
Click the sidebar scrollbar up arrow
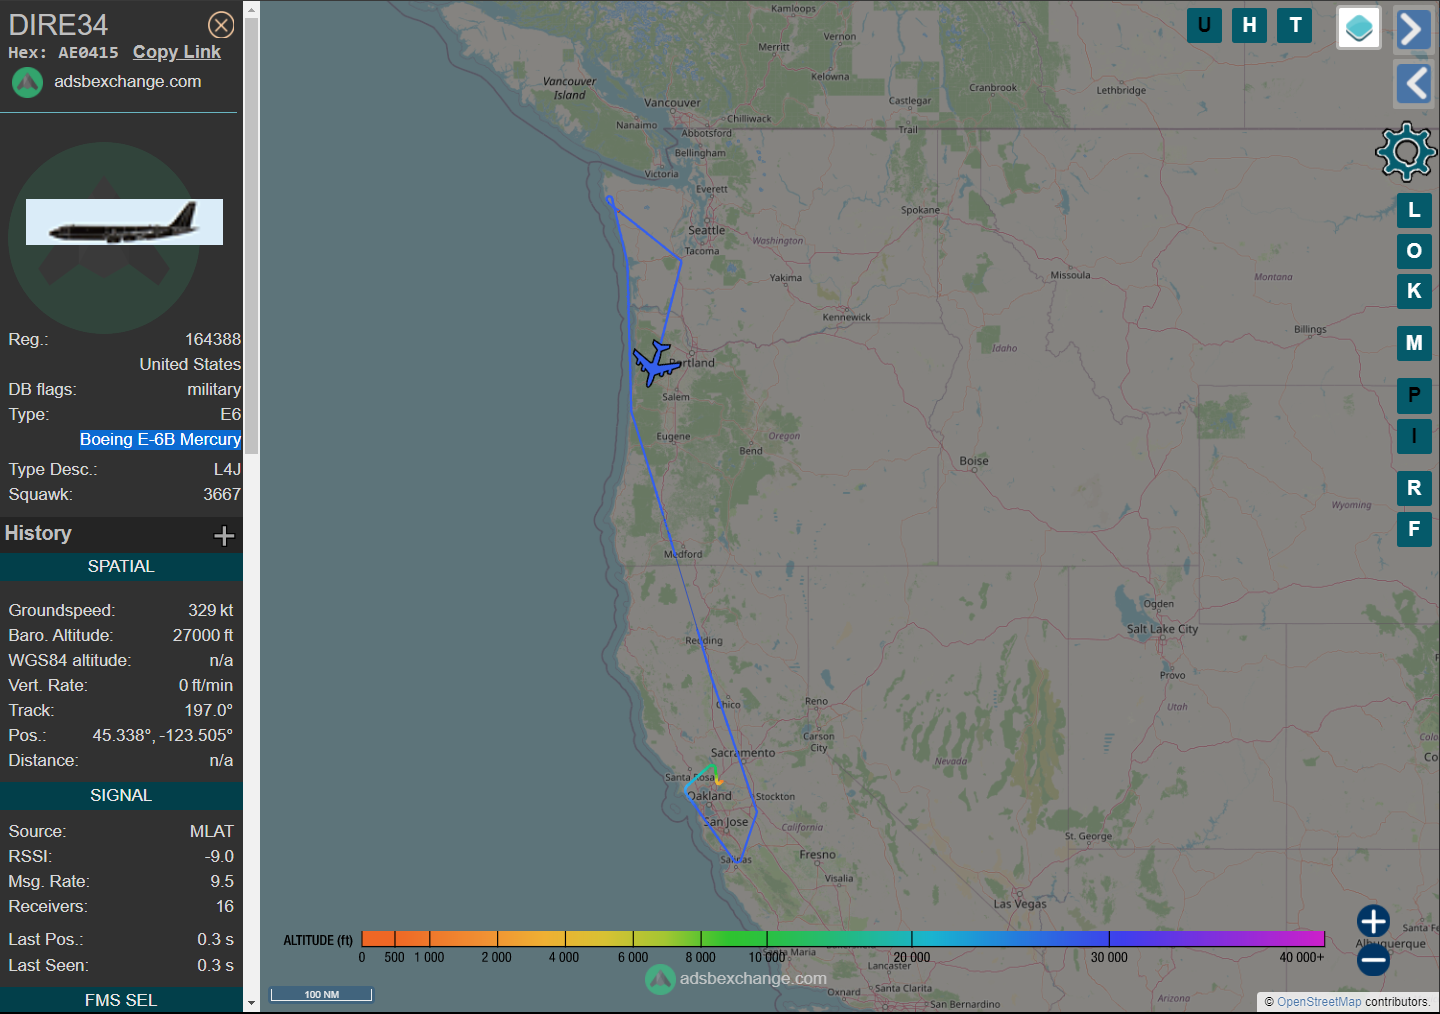(x=251, y=9)
